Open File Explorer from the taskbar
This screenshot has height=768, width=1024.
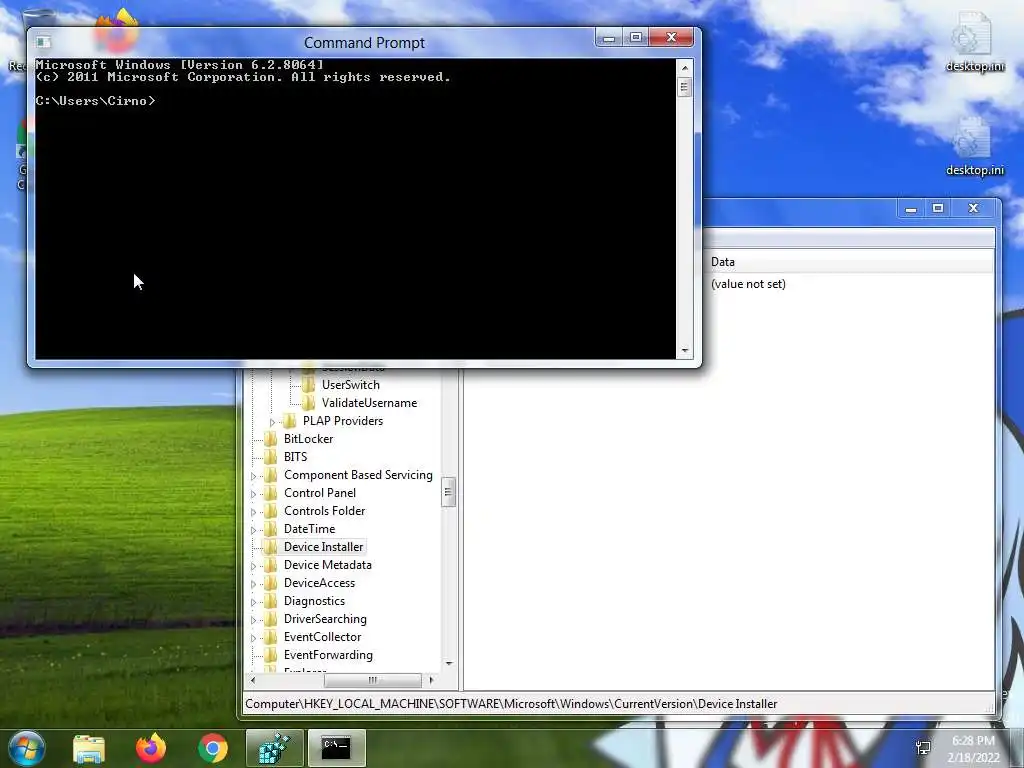pos(89,748)
